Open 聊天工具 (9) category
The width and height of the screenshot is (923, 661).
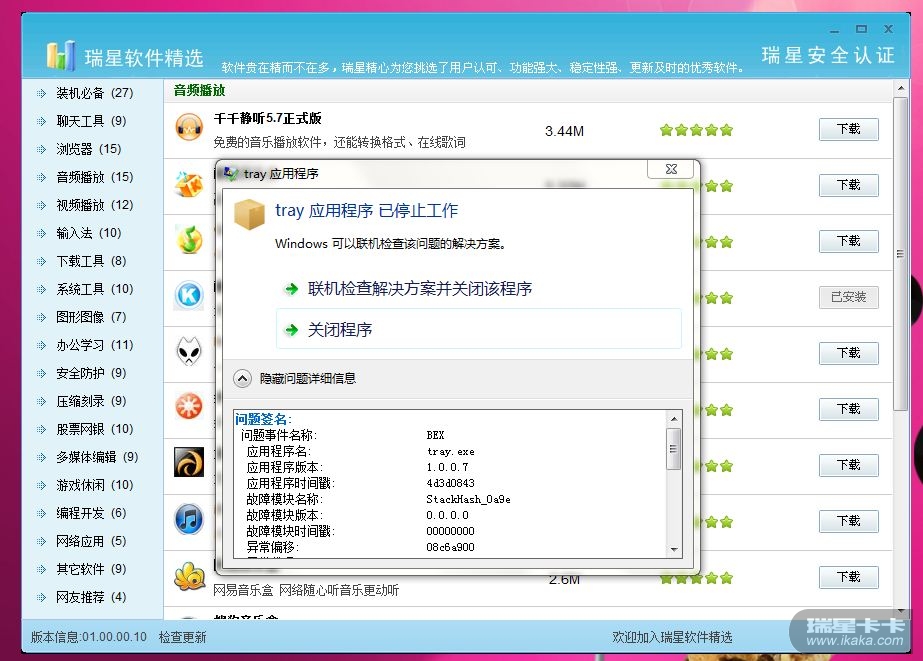91,121
